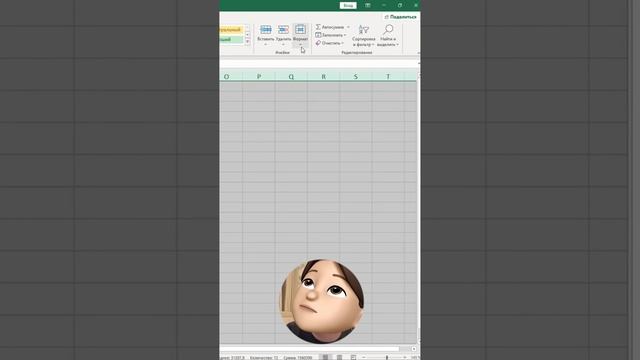Apply the yellow cell style

tap(231, 30)
